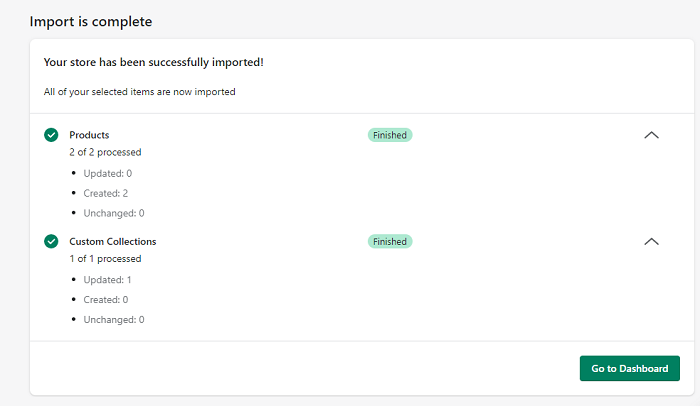Click 'Updated: 0' under Products

(x=108, y=173)
